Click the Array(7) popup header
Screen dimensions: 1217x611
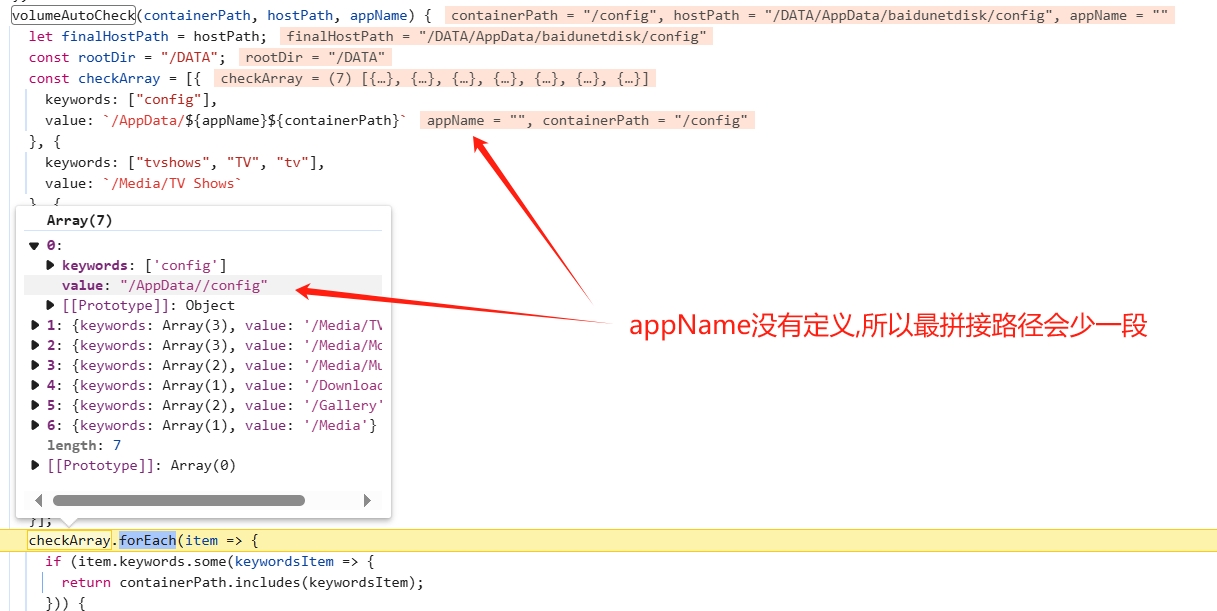80,221
